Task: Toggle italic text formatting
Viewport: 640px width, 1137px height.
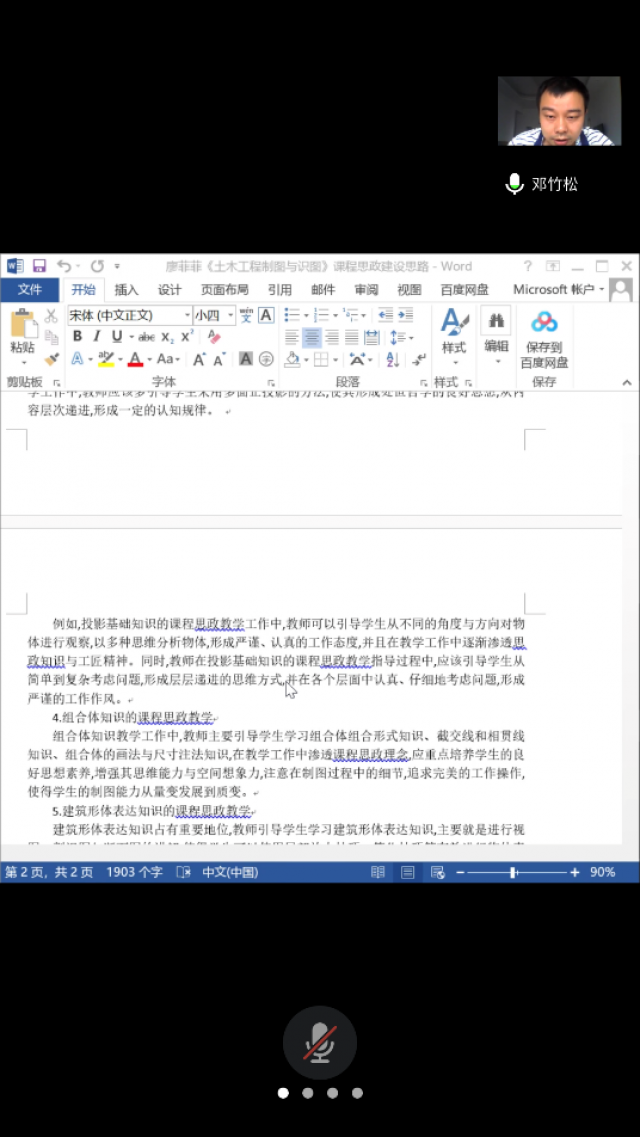Action: point(97,337)
